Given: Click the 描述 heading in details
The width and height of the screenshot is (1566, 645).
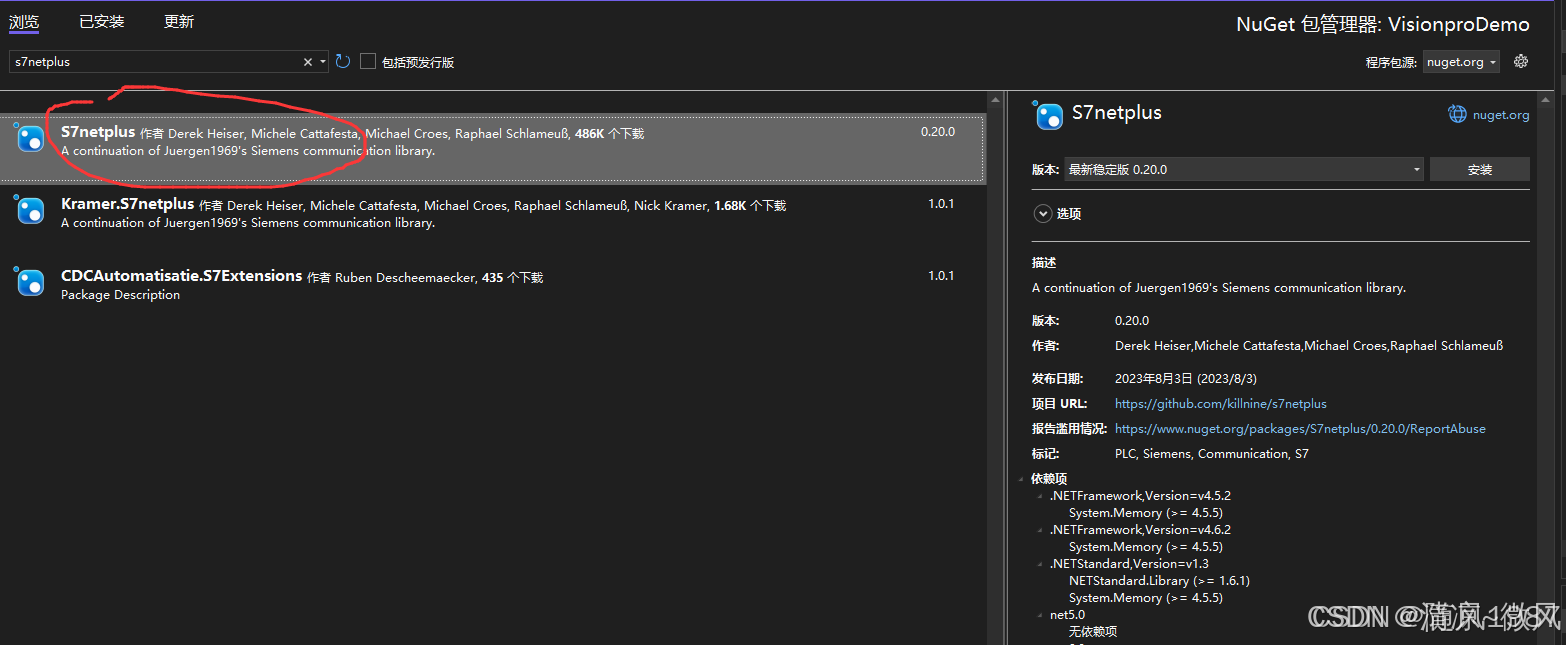Looking at the screenshot, I should (x=1044, y=263).
